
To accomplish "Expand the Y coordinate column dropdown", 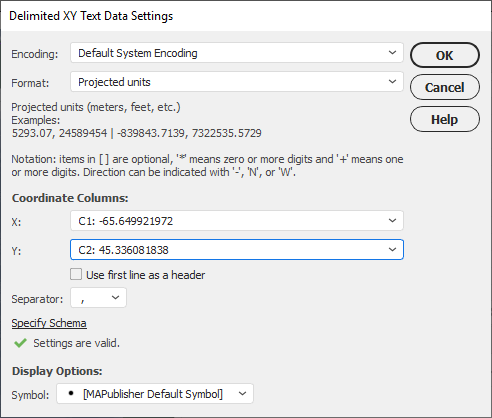I will pyautogui.click(x=237, y=250).
